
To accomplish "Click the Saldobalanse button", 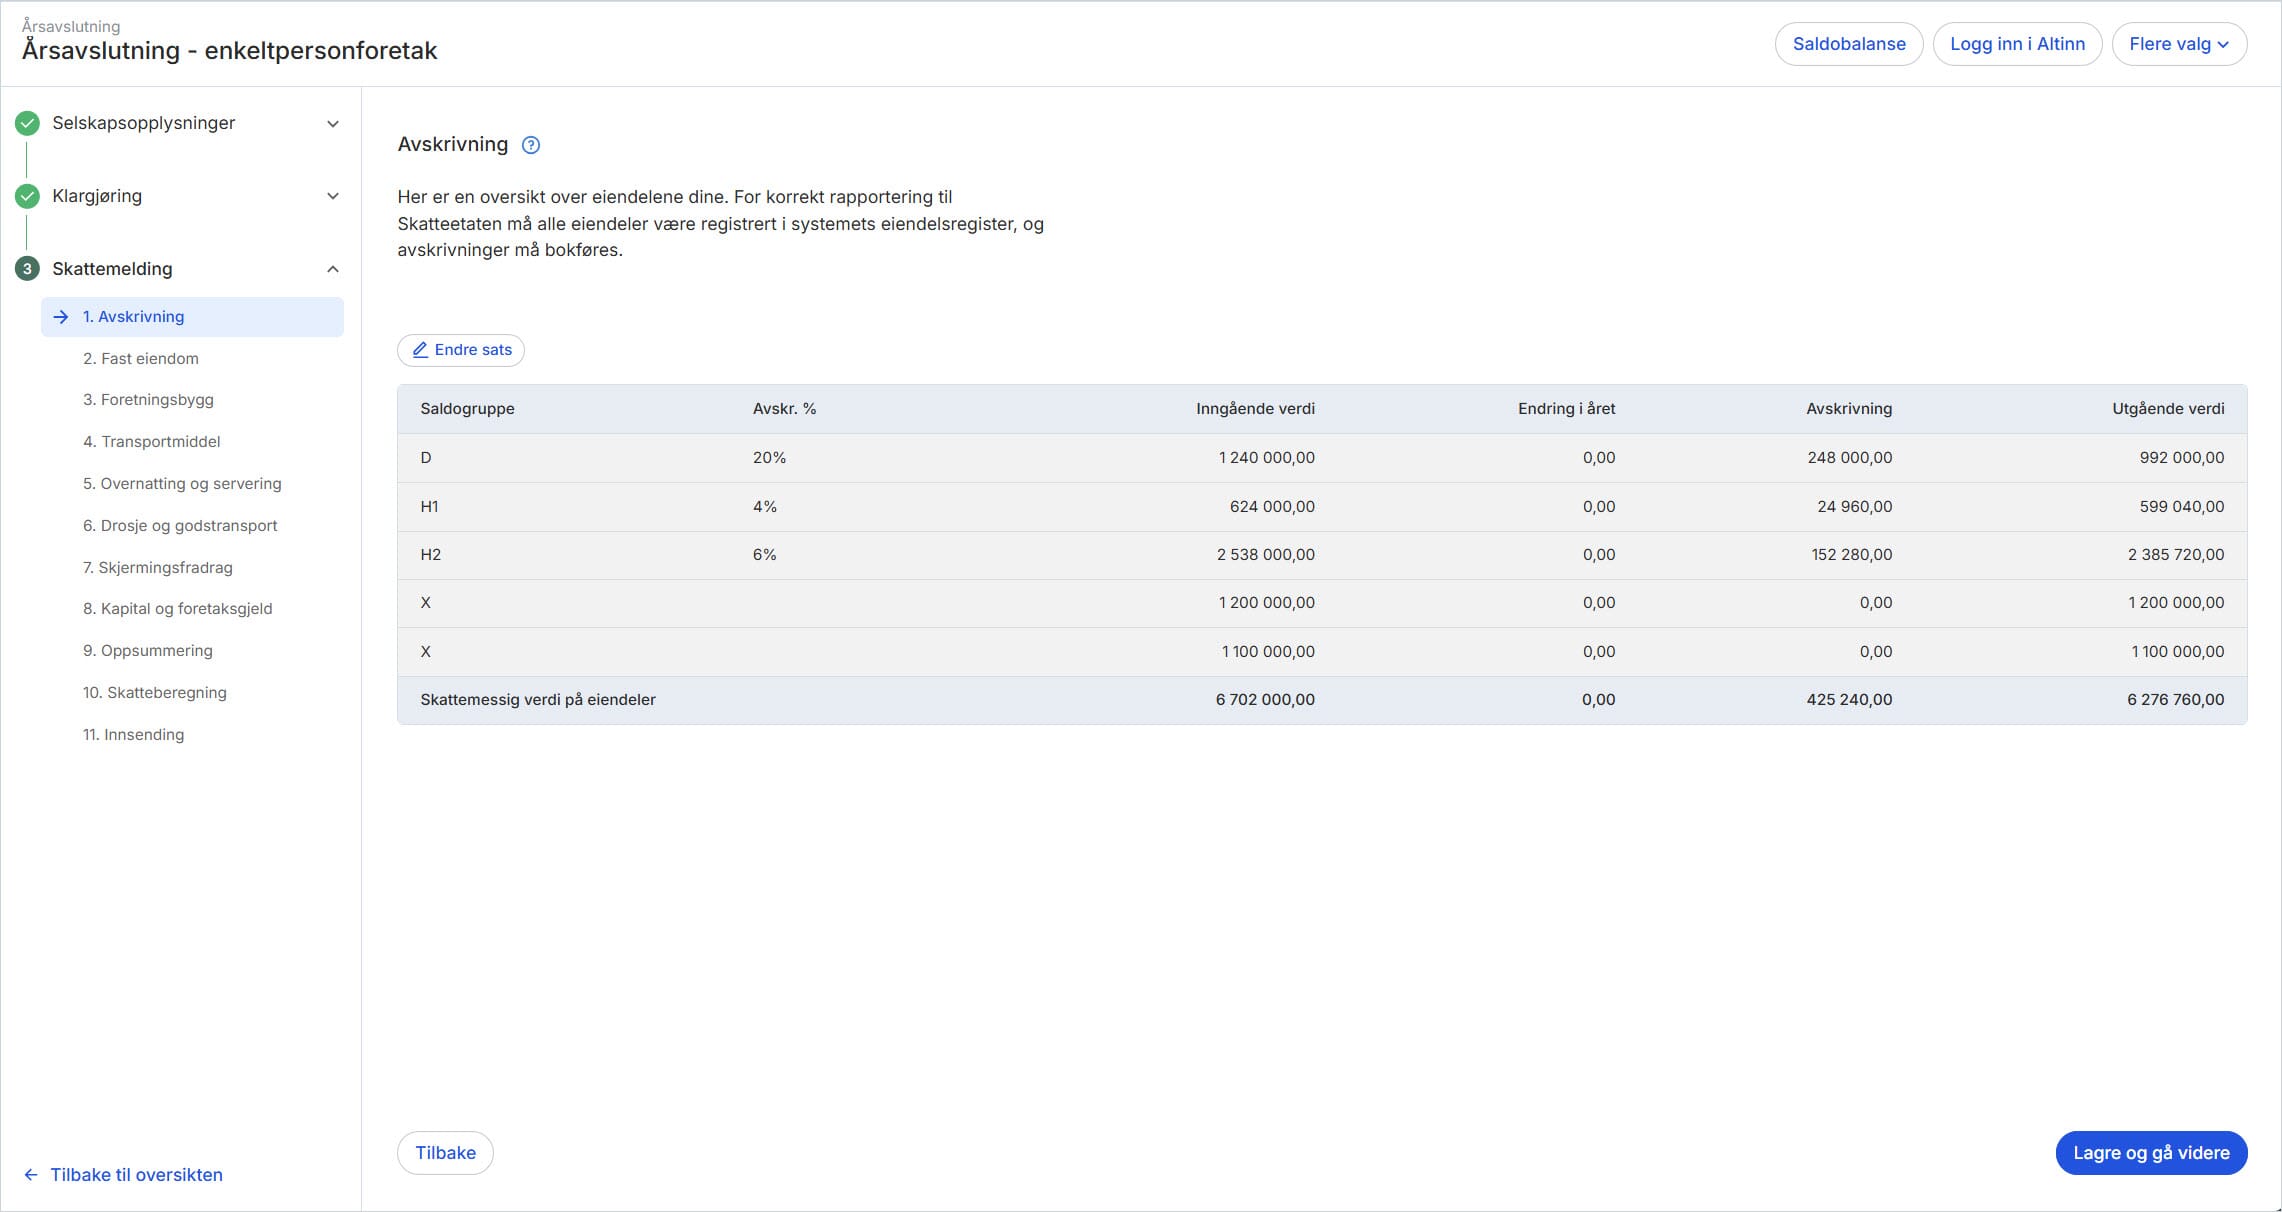I will [1848, 44].
